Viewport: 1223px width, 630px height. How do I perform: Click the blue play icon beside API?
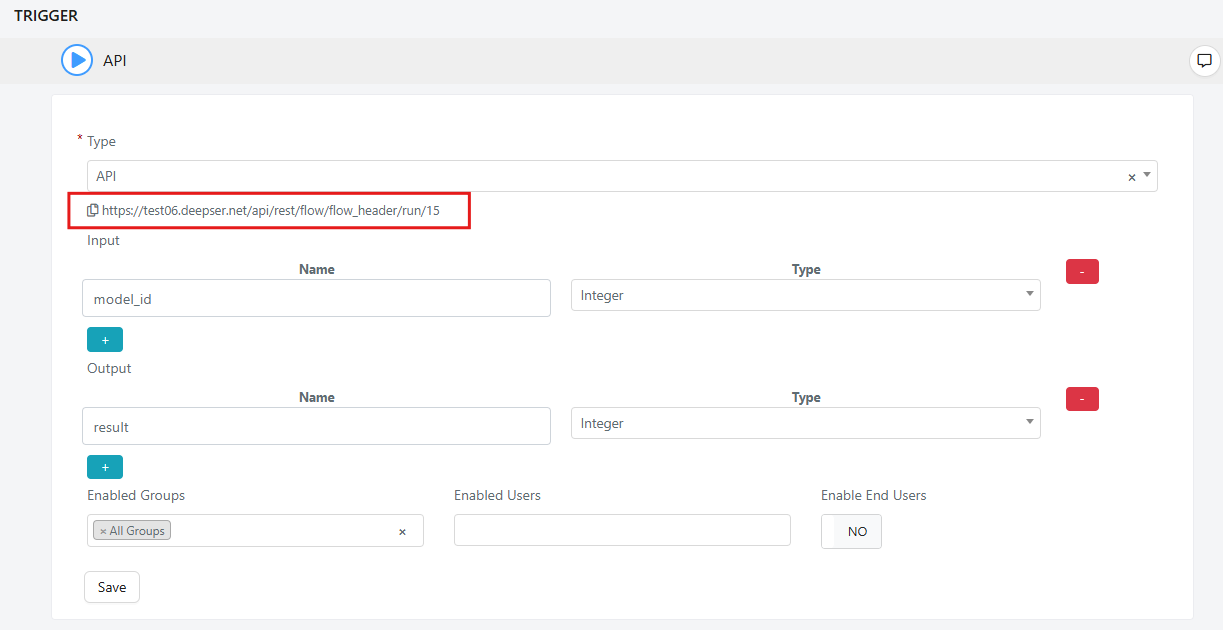77,60
